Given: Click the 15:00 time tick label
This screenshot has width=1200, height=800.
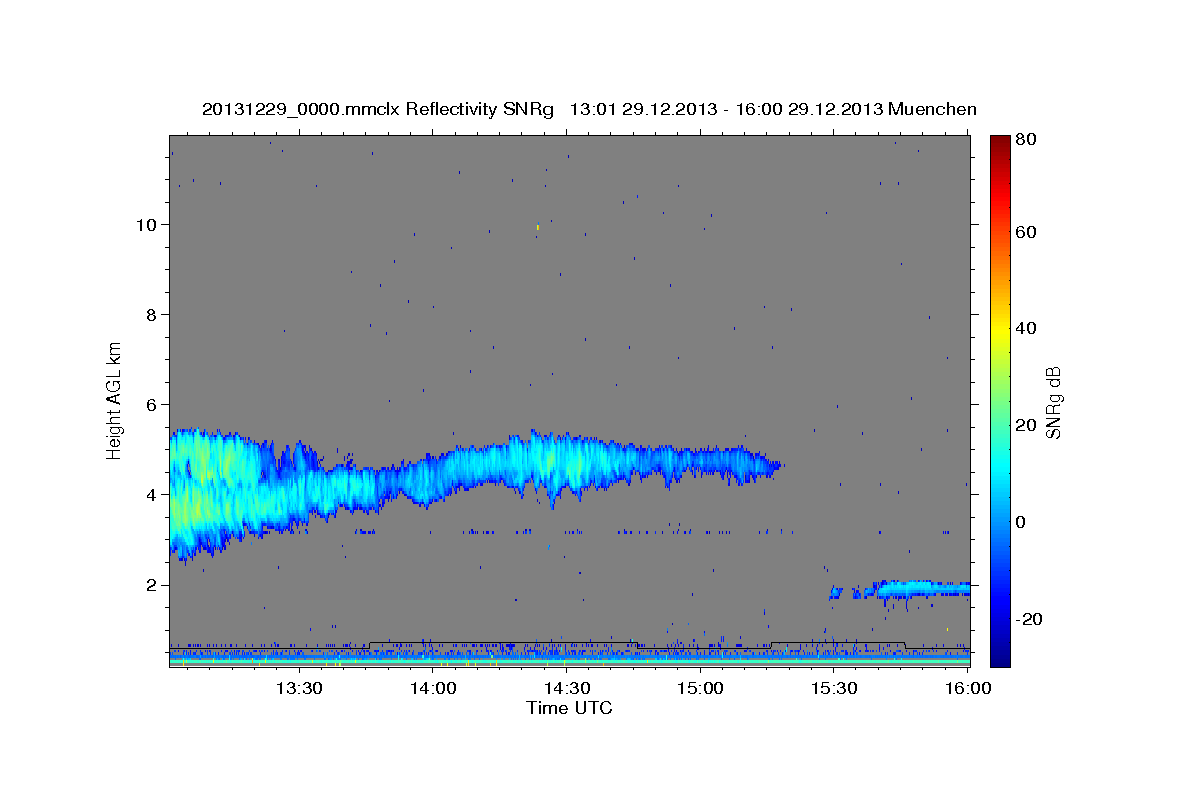Looking at the screenshot, I should click(x=700, y=688).
